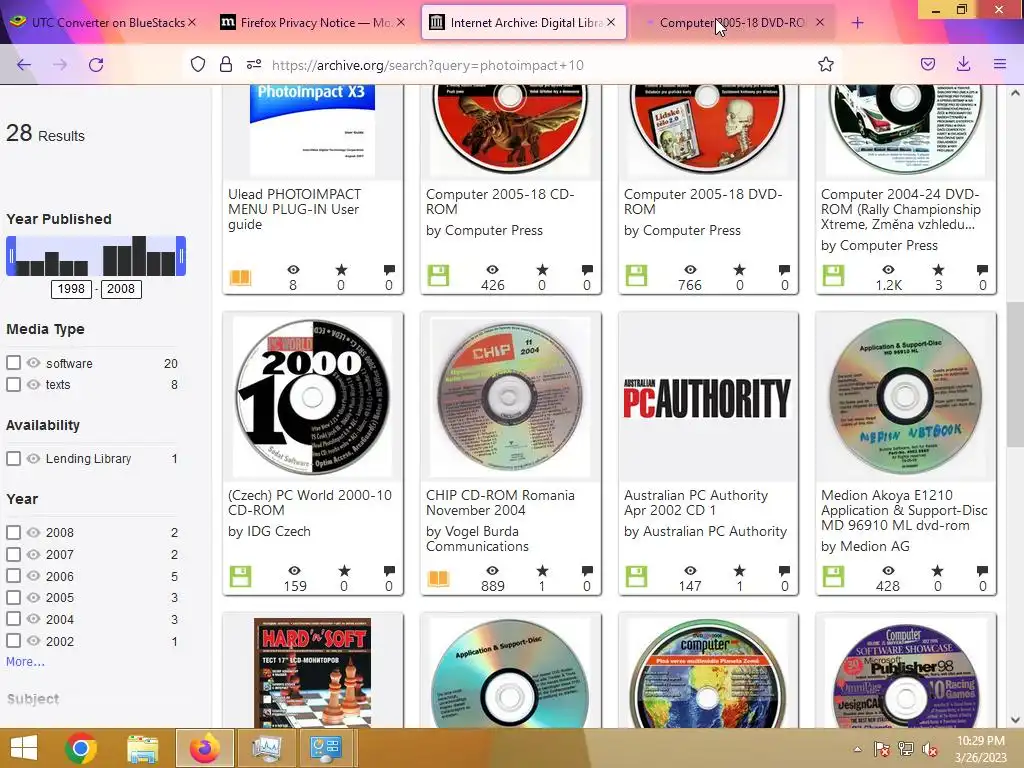Reload the current page
Image resolution: width=1024 pixels, height=768 pixels.
click(x=96, y=65)
